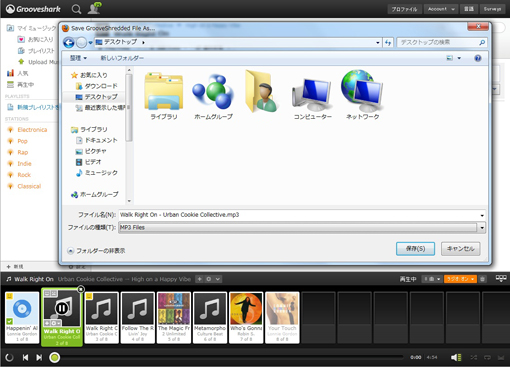The height and width of the screenshot is (367, 510).
Task: Select the Electronica station
Action: (32, 130)
